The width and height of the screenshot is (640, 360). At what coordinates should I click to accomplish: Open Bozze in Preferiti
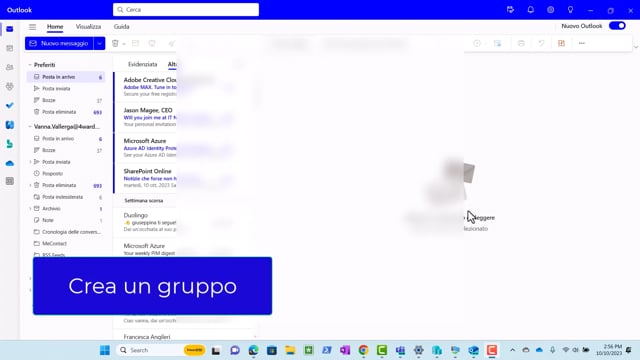(x=66, y=100)
